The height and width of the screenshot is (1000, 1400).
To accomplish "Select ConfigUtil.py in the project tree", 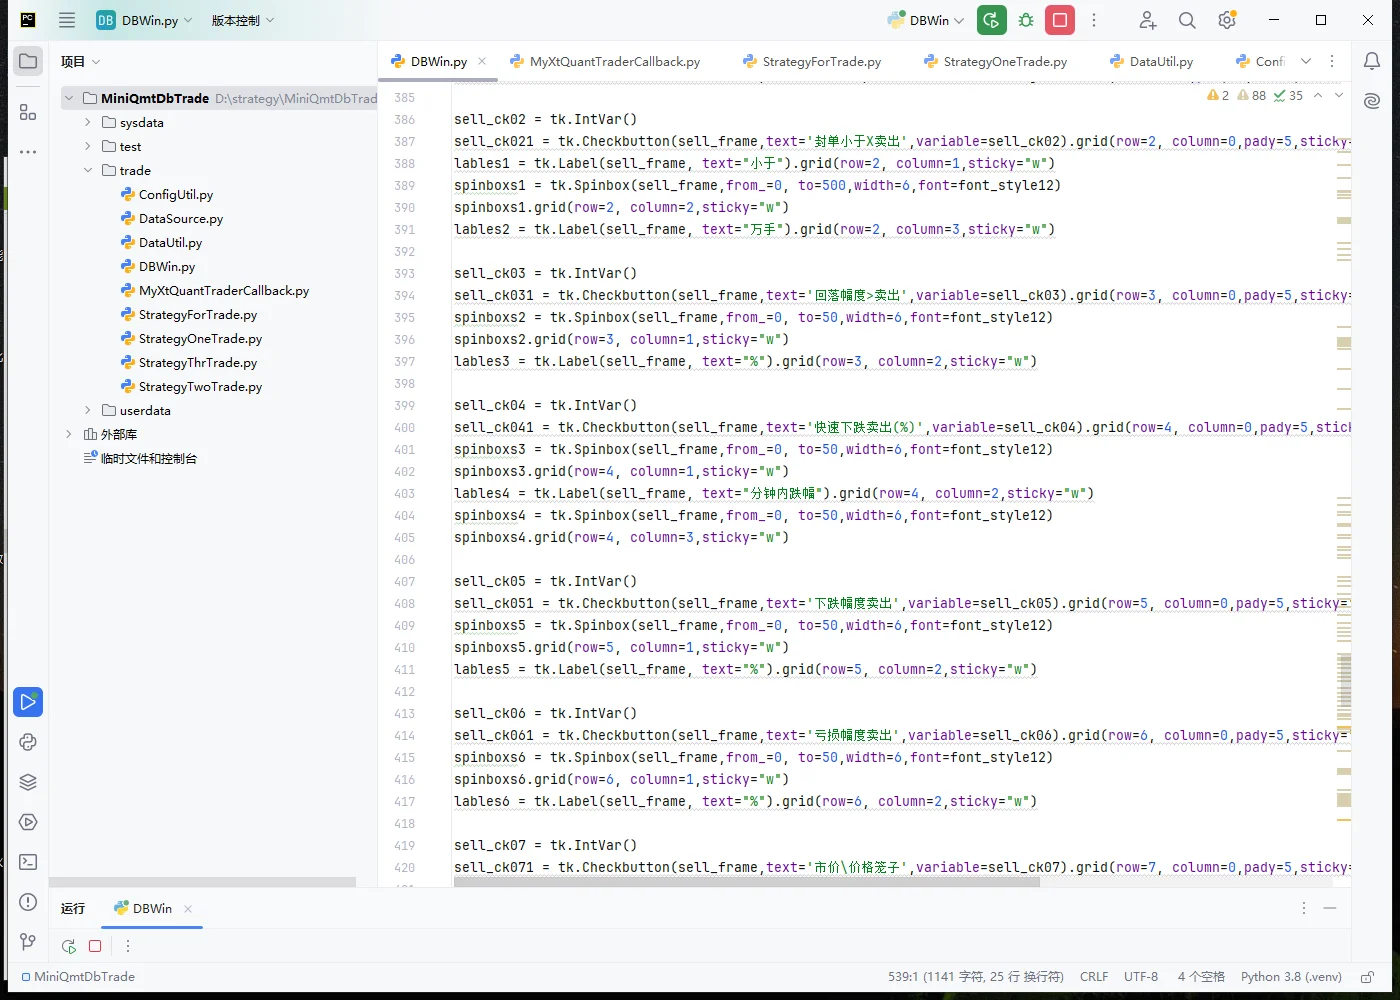I will coord(175,194).
